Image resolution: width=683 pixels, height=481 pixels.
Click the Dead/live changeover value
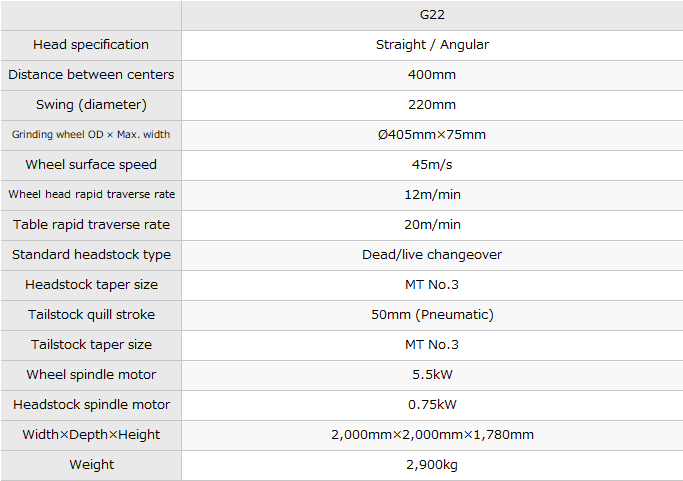pos(432,255)
